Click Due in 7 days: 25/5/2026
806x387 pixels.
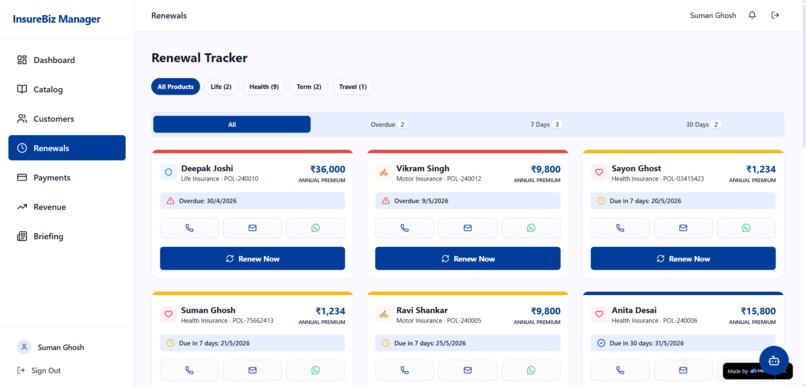tap(468, 343)
